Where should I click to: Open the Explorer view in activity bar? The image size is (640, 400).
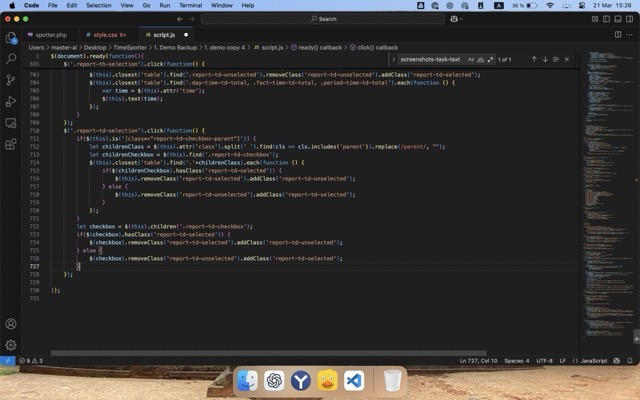coord(11,38)
